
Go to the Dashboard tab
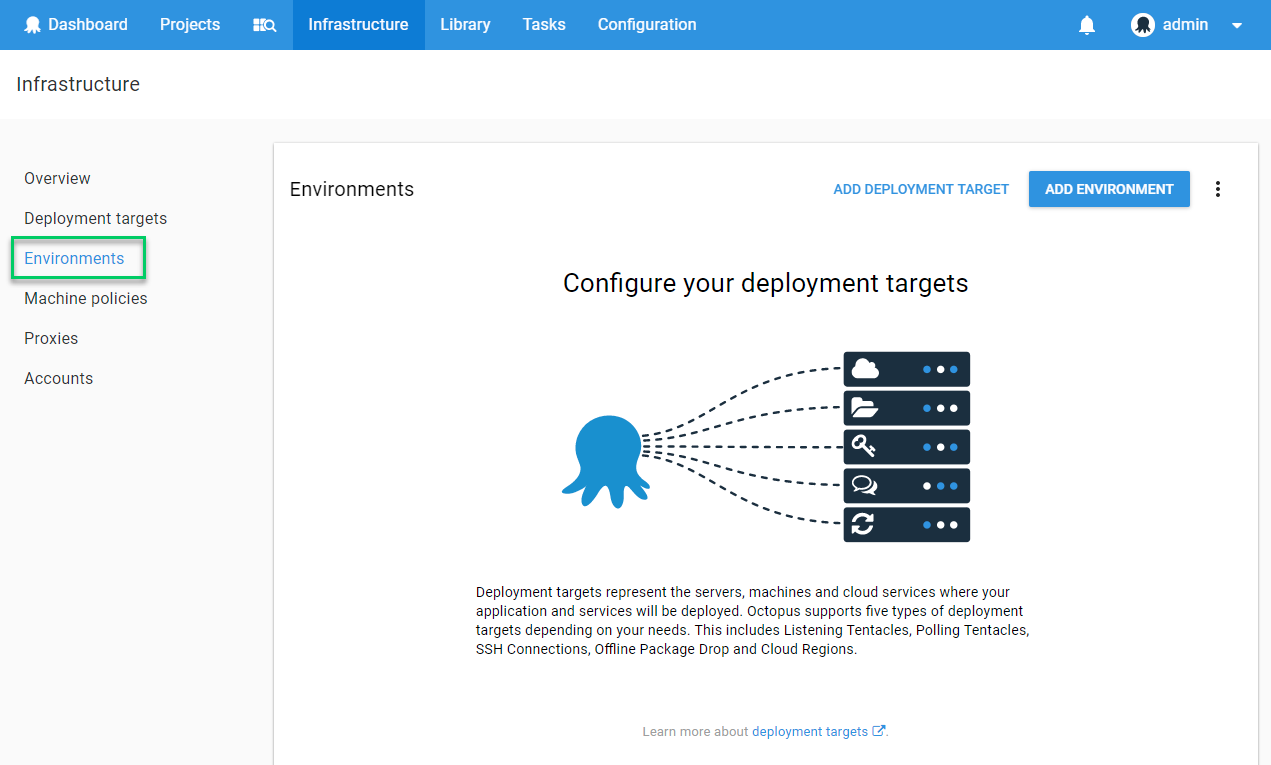click(x=76, y=25)
